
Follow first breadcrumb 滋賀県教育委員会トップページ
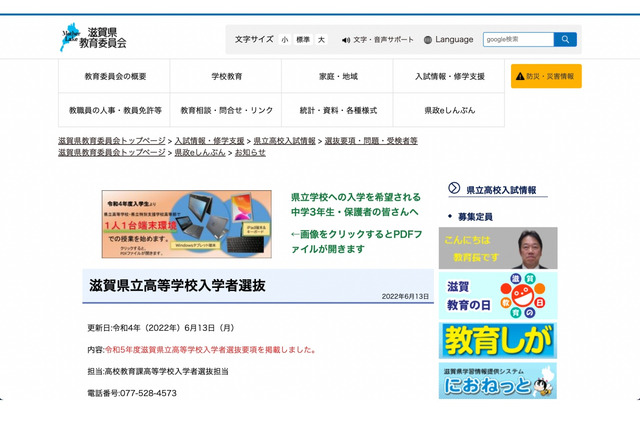[111, 141]
